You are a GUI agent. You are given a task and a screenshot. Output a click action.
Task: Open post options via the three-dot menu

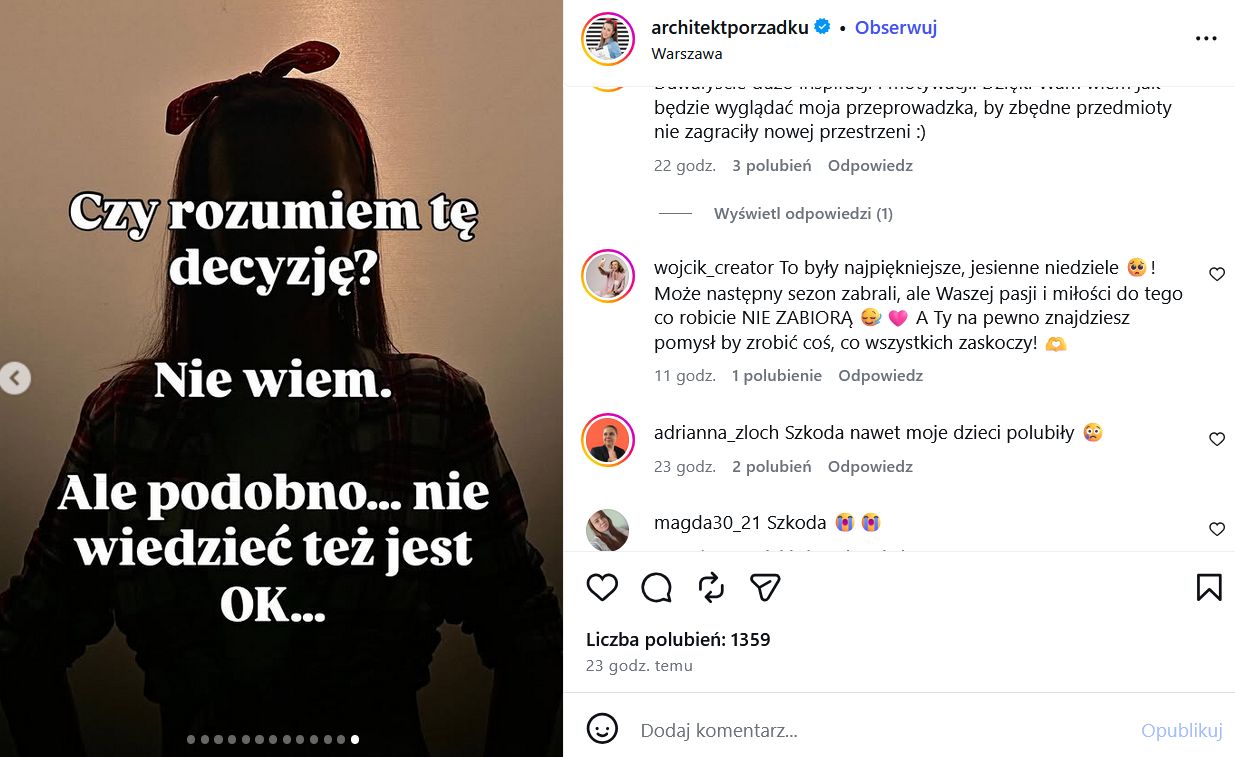point(1206,38)
